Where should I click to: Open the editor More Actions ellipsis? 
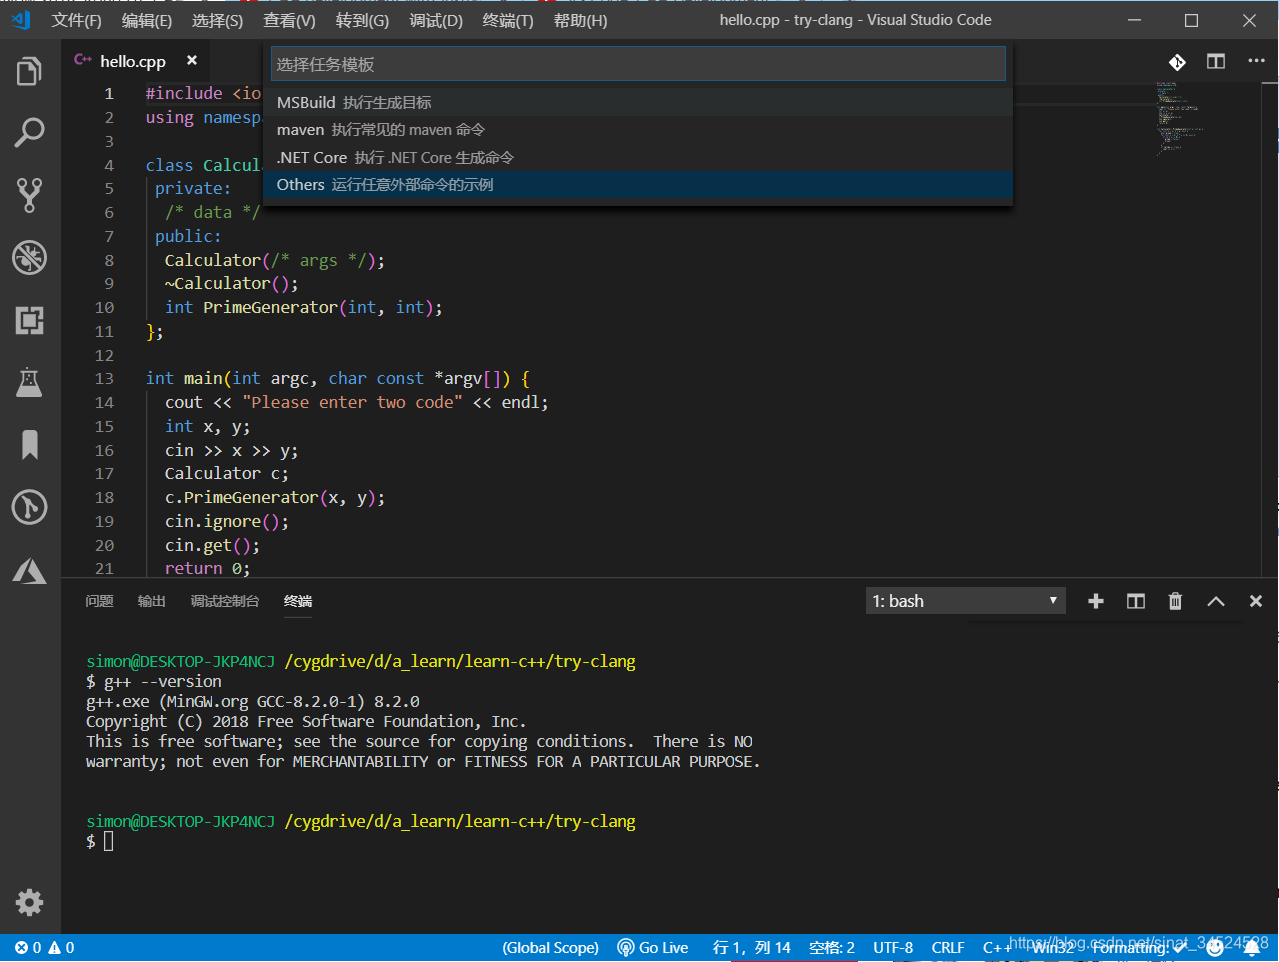coord(1256,62)
